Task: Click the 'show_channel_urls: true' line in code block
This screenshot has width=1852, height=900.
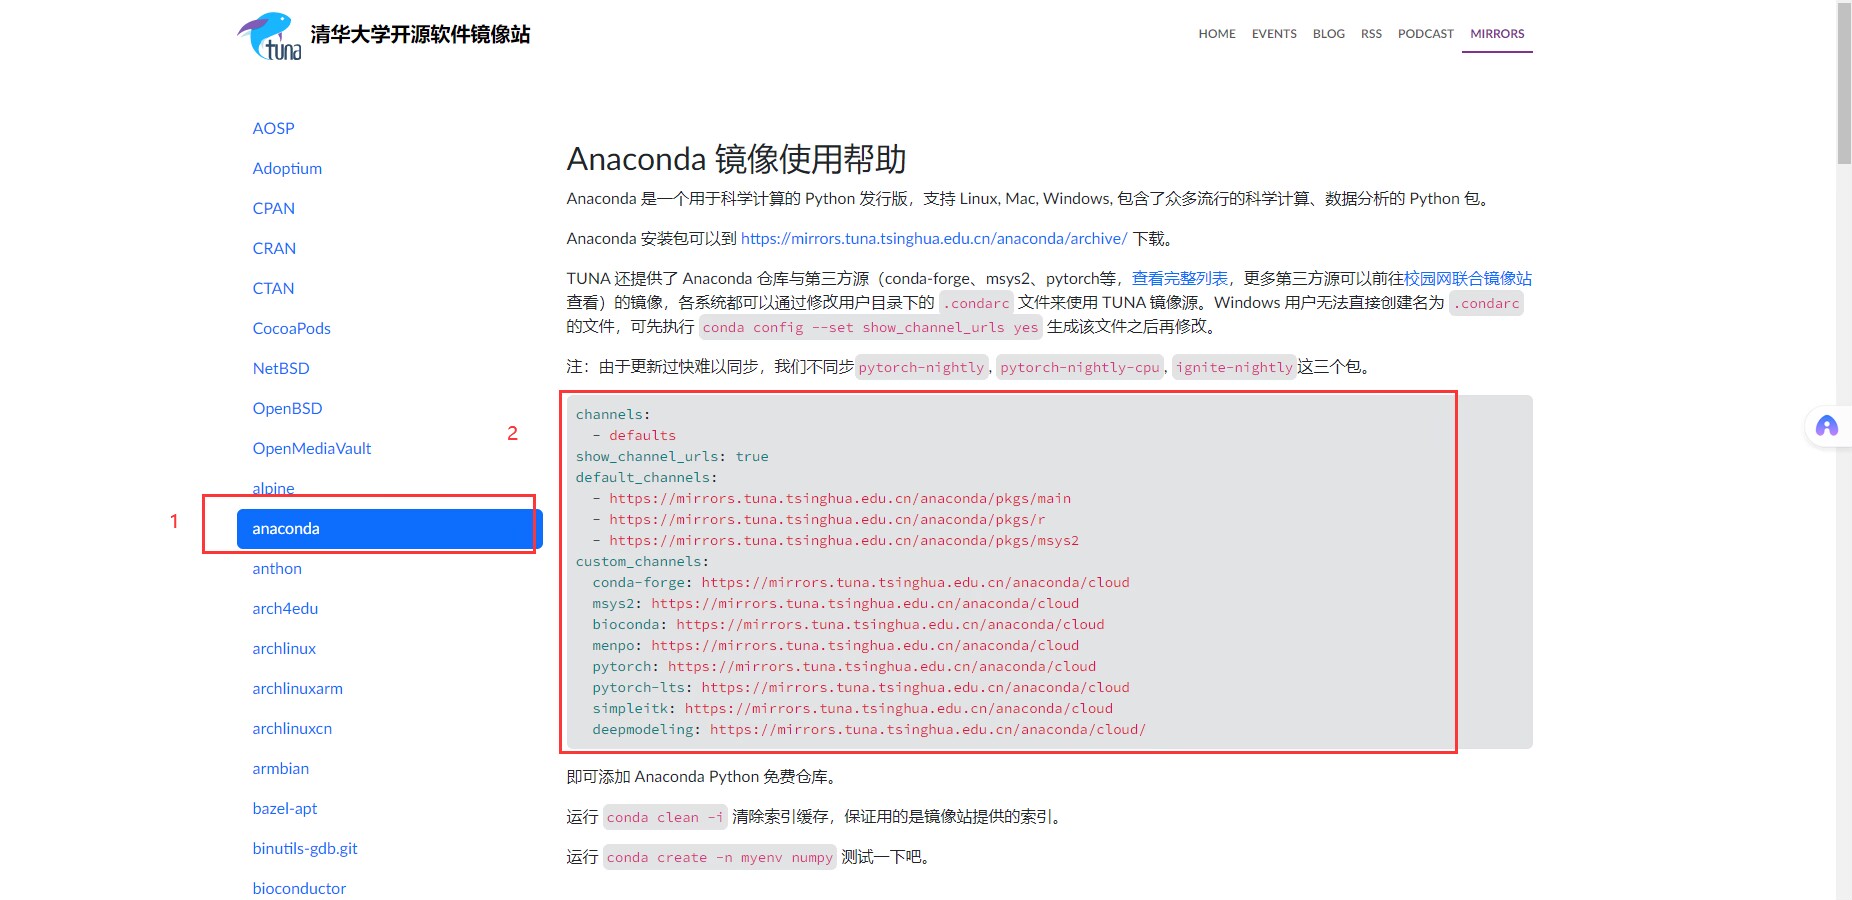Action: (x=672, y=456)
